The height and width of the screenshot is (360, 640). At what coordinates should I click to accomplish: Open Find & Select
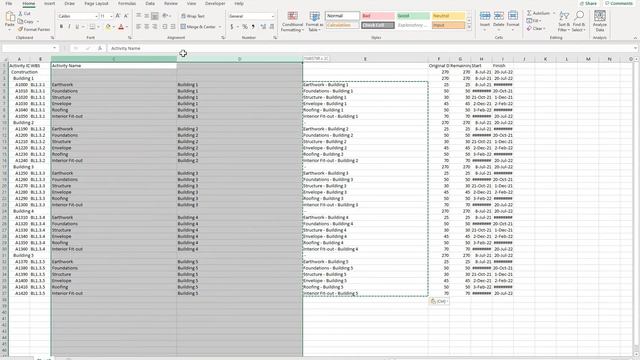point(578,21)
